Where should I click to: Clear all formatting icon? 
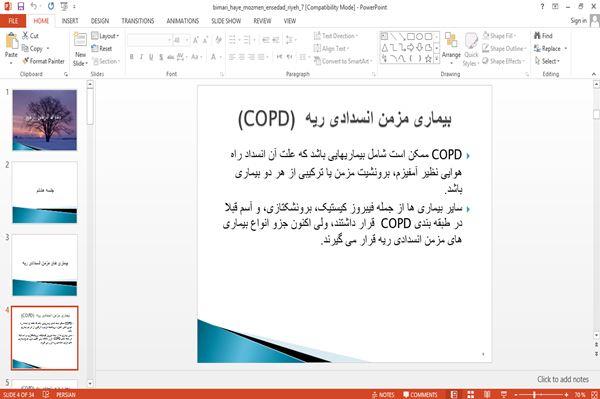218,40
